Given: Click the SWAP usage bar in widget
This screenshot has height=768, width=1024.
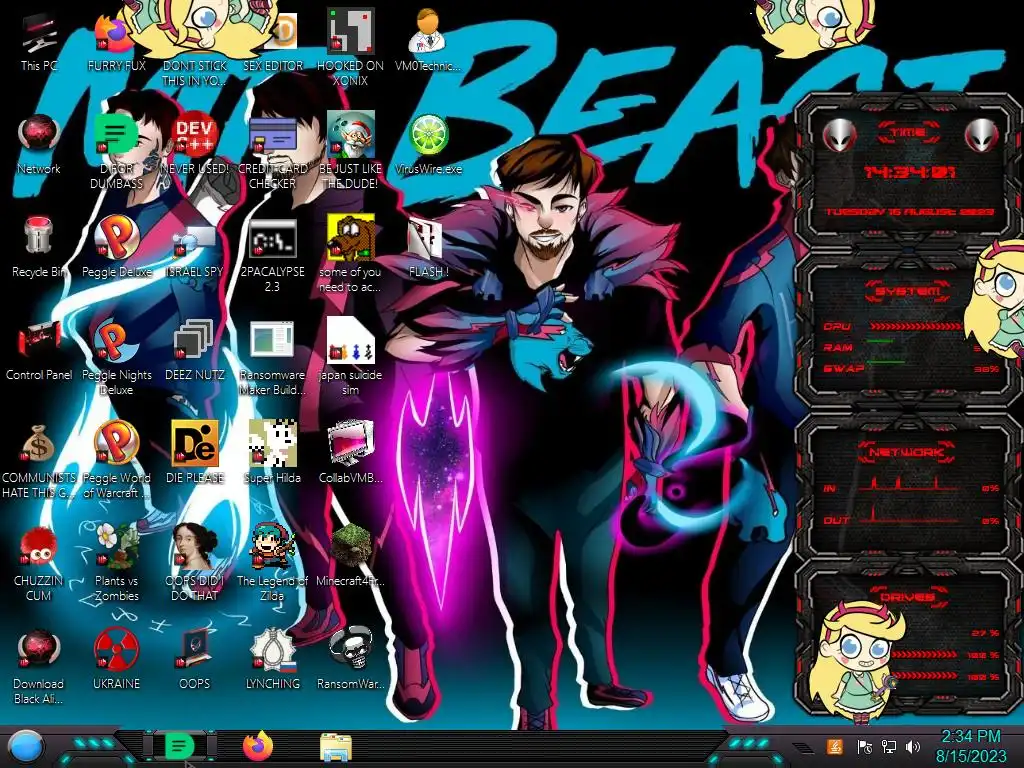Looking at the screenshot, I should pos(886,362).
